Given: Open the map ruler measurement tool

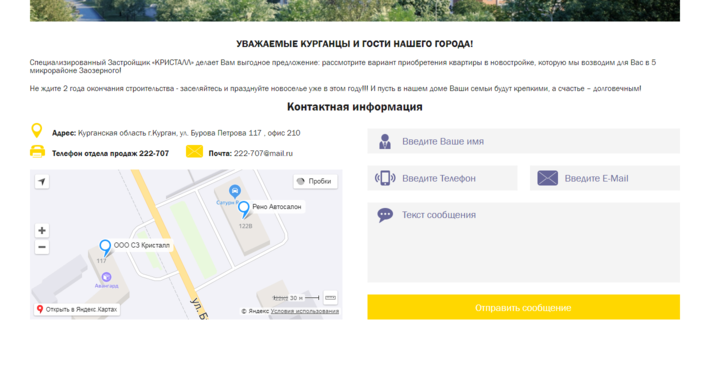Looking at the screenshot, I should 331,298.
